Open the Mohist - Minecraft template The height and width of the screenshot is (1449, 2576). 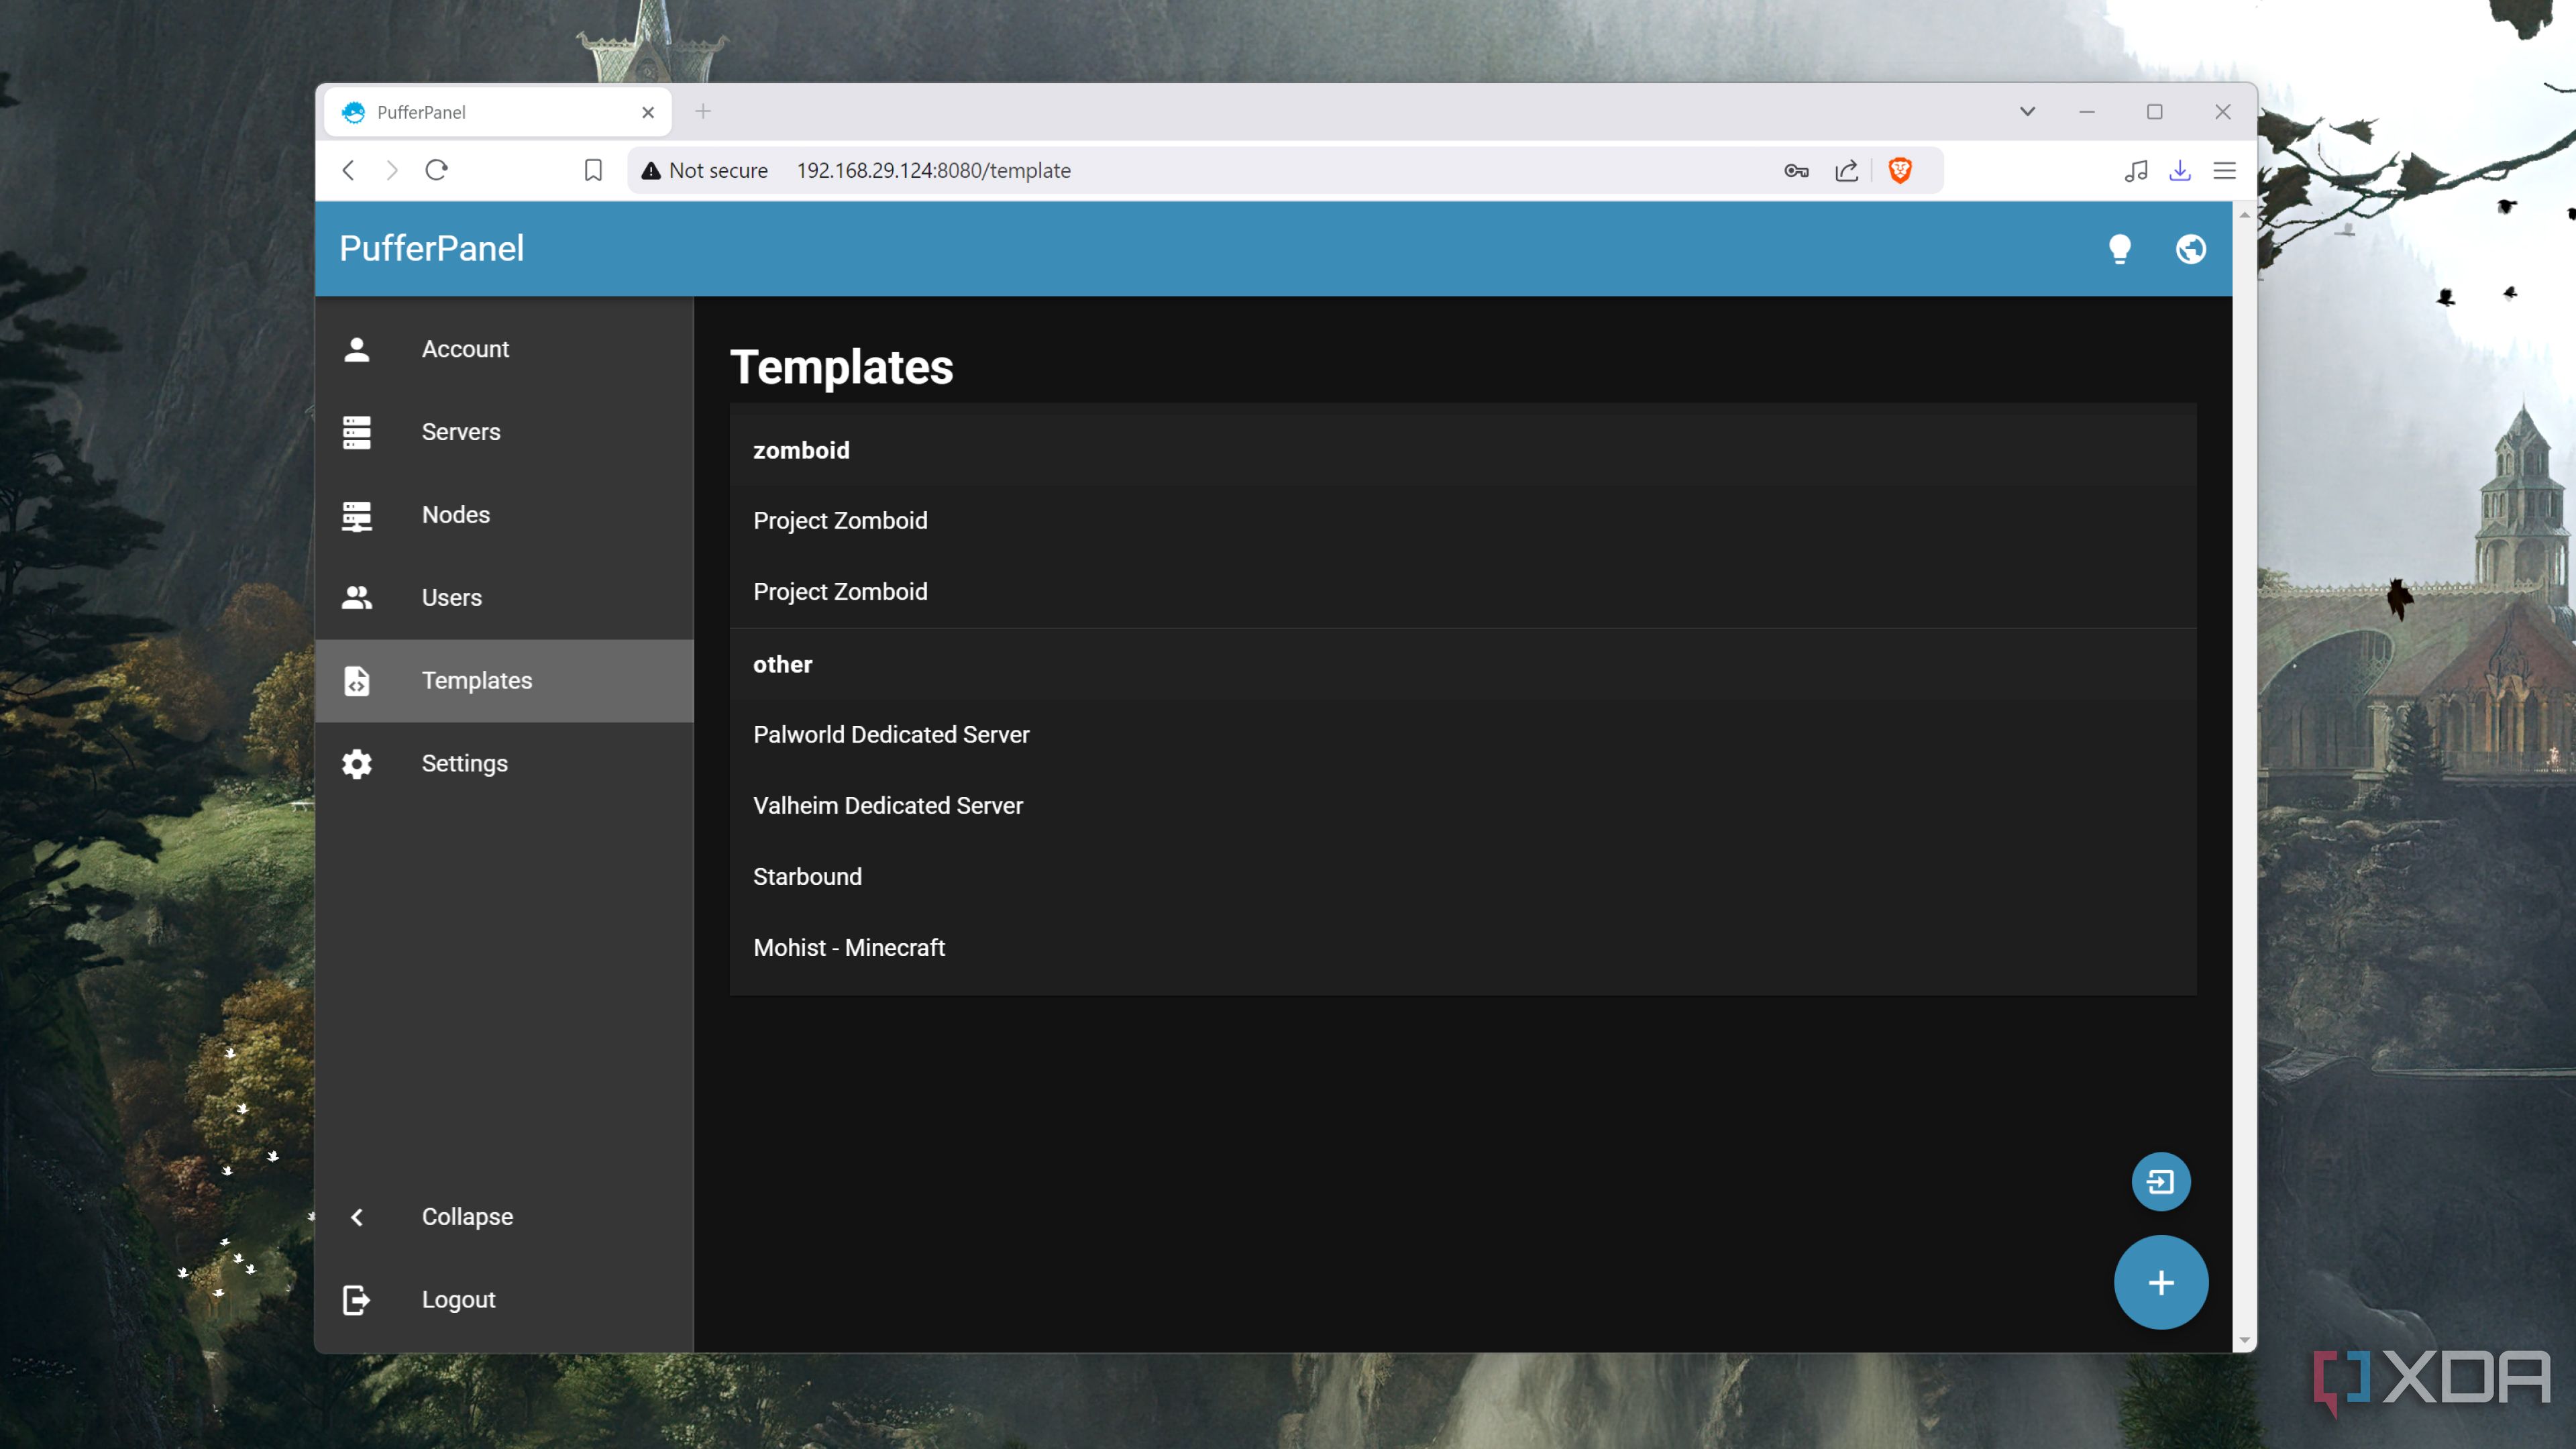coord(848,948)
